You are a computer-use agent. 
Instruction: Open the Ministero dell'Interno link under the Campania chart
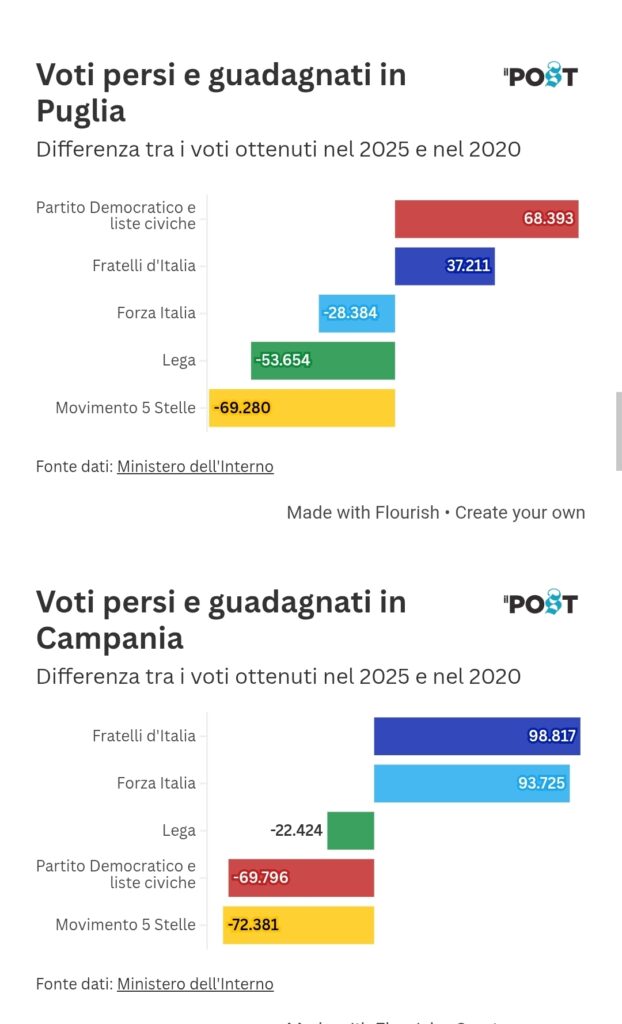click(195, 984)
